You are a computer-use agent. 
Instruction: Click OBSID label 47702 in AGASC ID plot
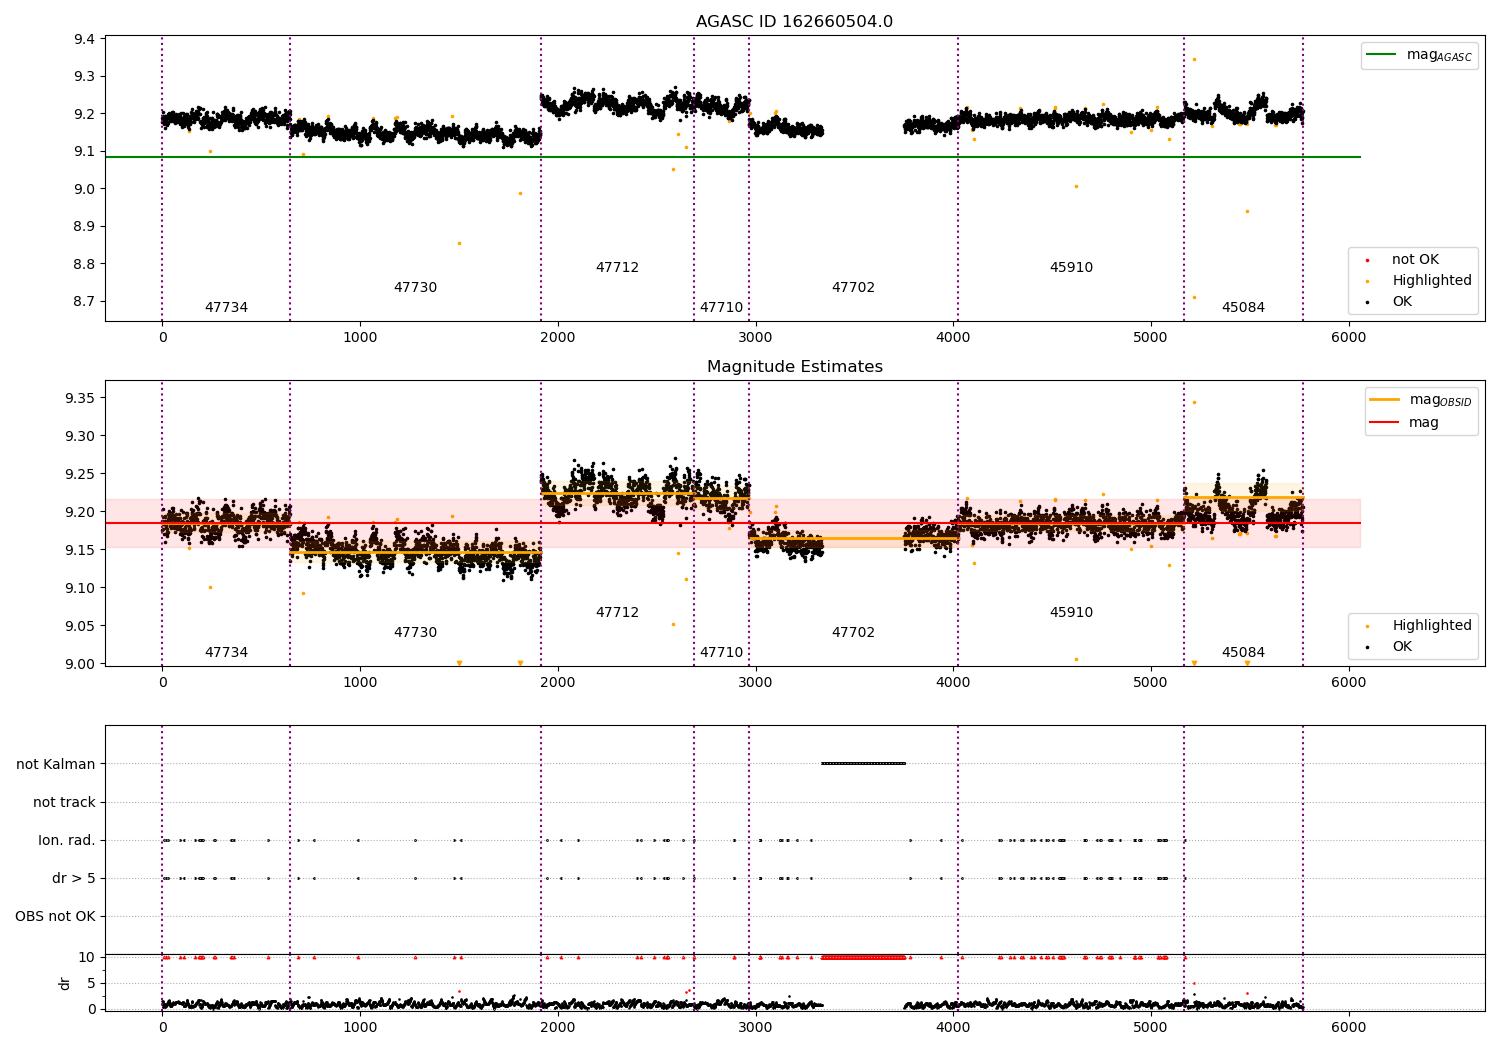pos(853,288)
